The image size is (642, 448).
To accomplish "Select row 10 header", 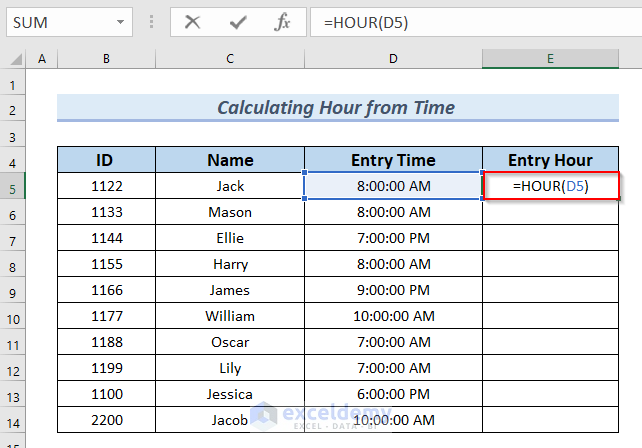I will click(x=15, y=316).
